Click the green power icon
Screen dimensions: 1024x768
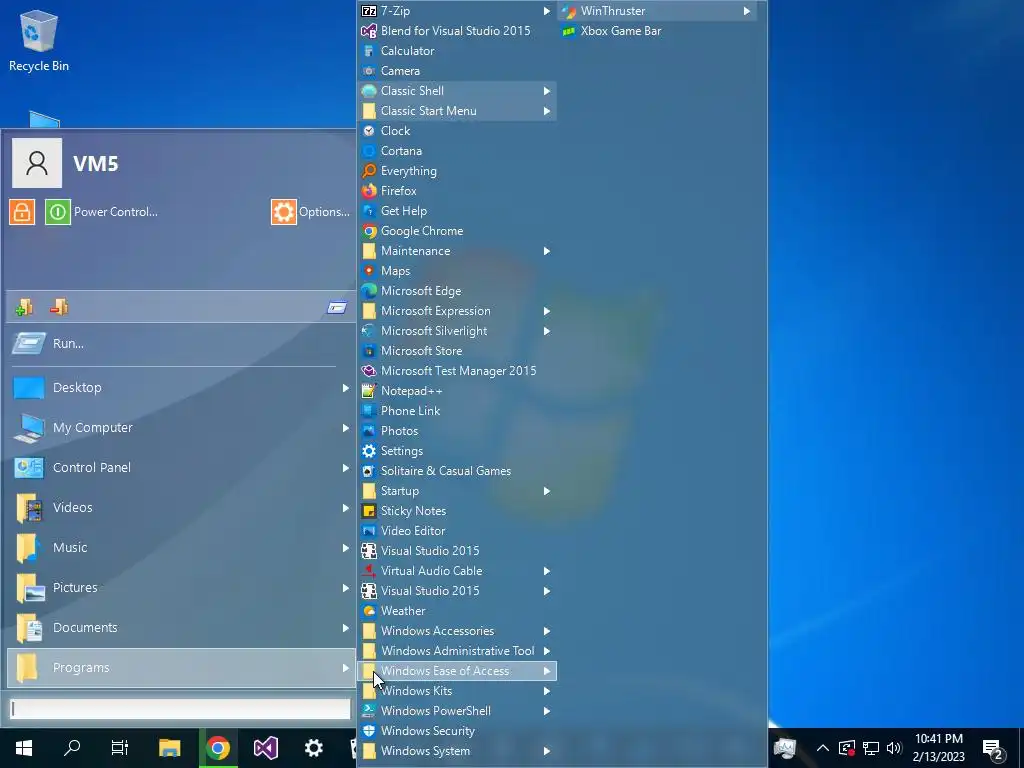tap(57, 212)
